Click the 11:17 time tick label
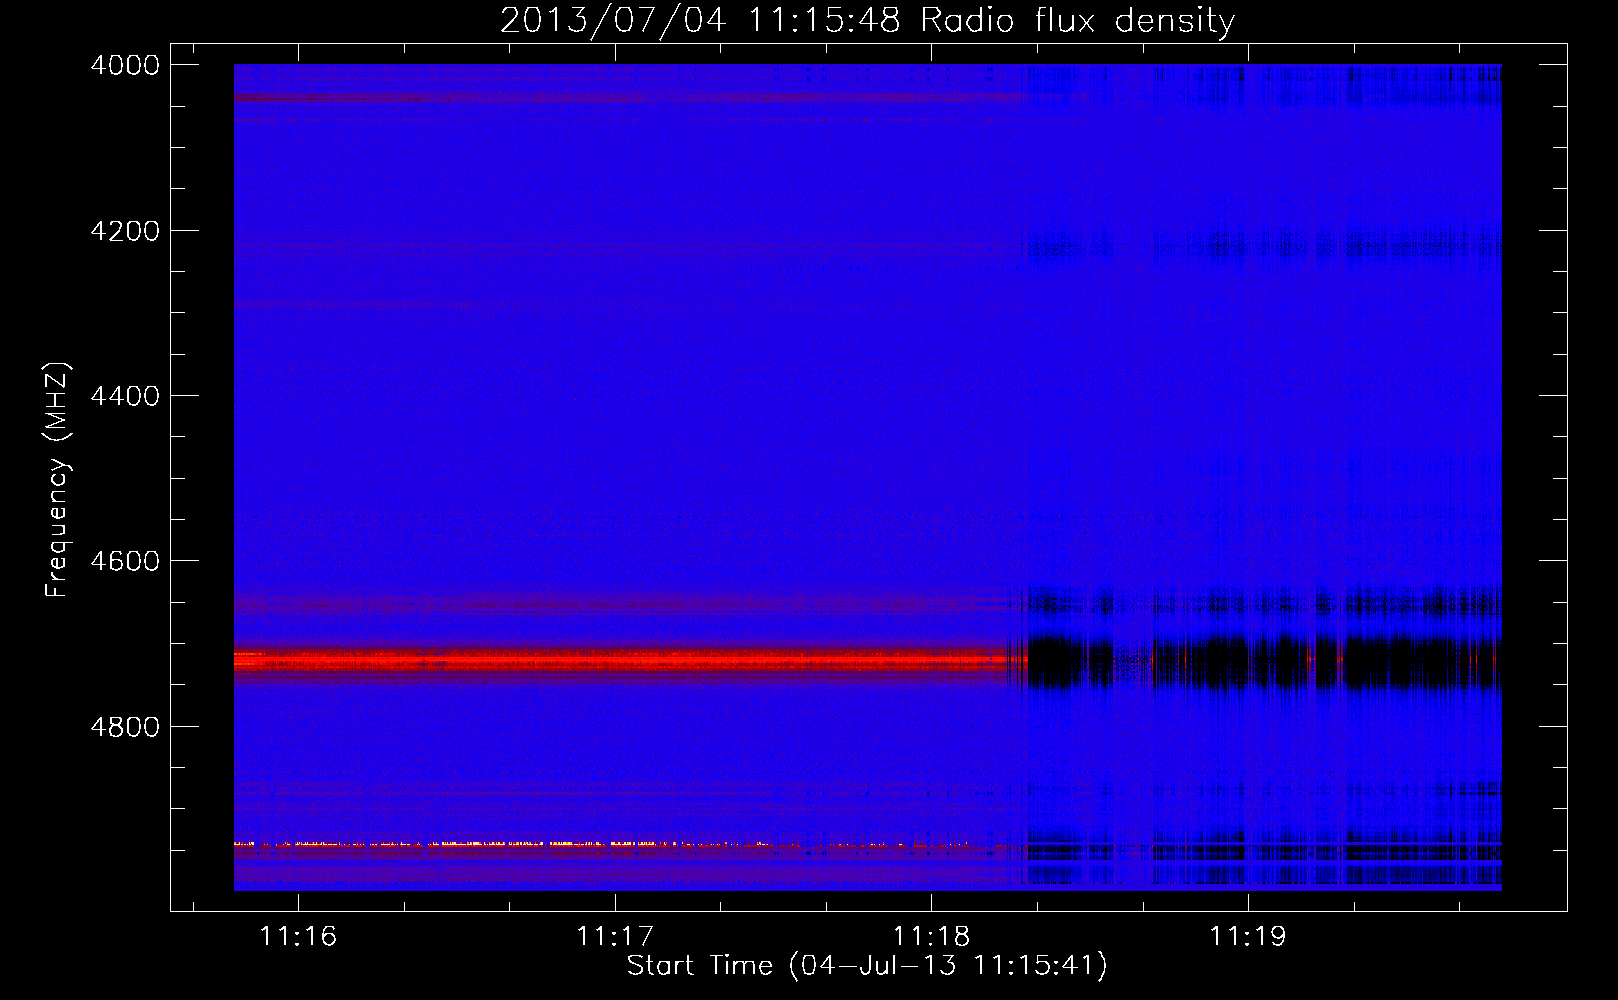The width and height of the screenshot is (1618, 1000). (x=615, y=937)
